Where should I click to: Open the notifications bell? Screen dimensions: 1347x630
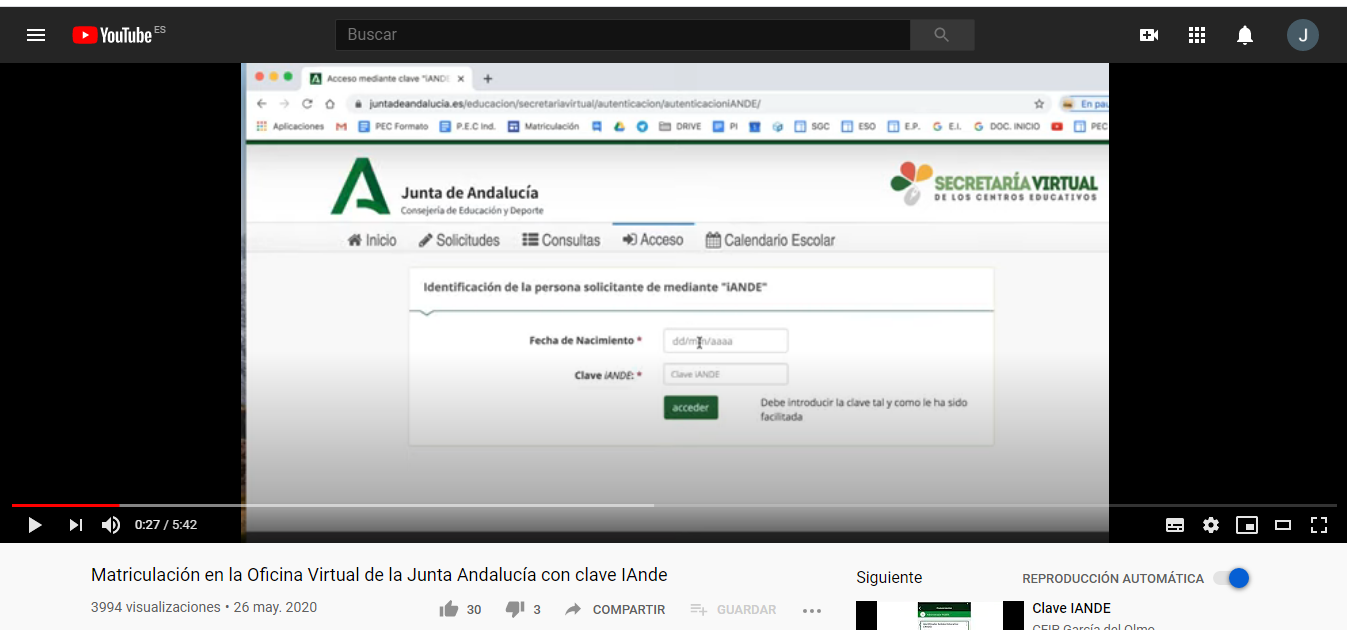pyautogui.click(x=1245, y=35)
